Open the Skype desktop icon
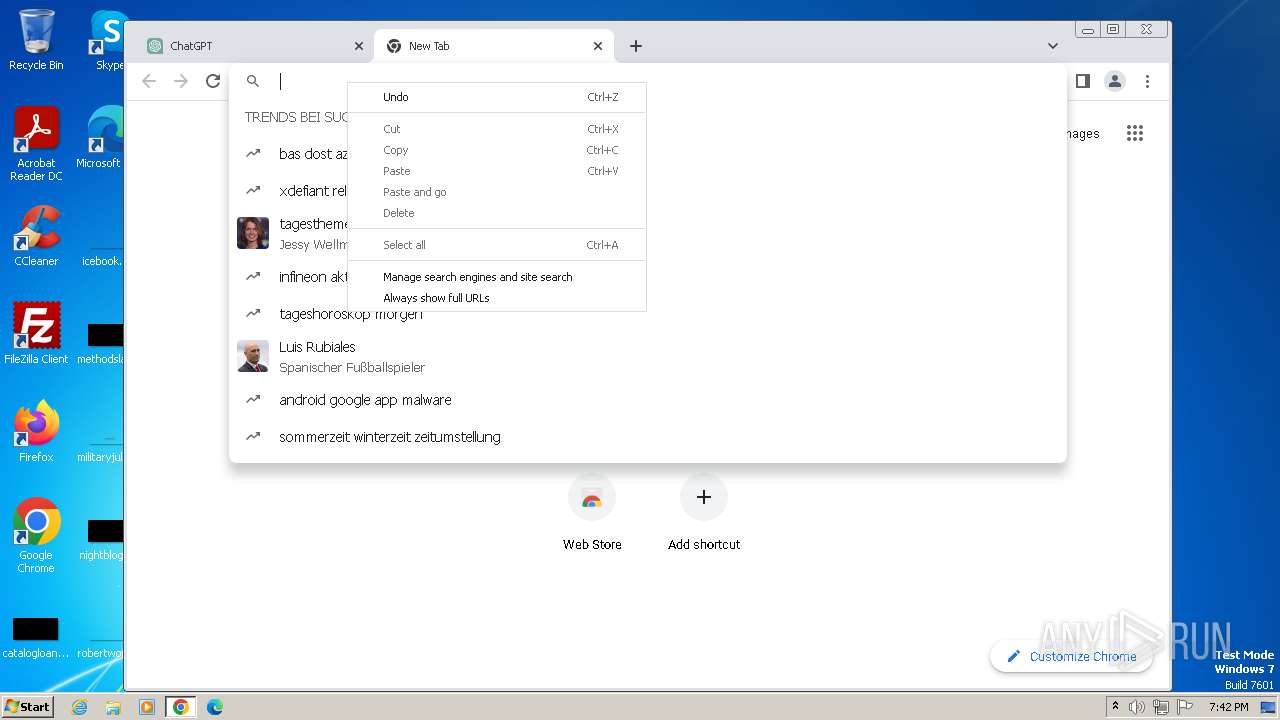This screenshot has height=720, width=1280. click(x=107, y=40)
